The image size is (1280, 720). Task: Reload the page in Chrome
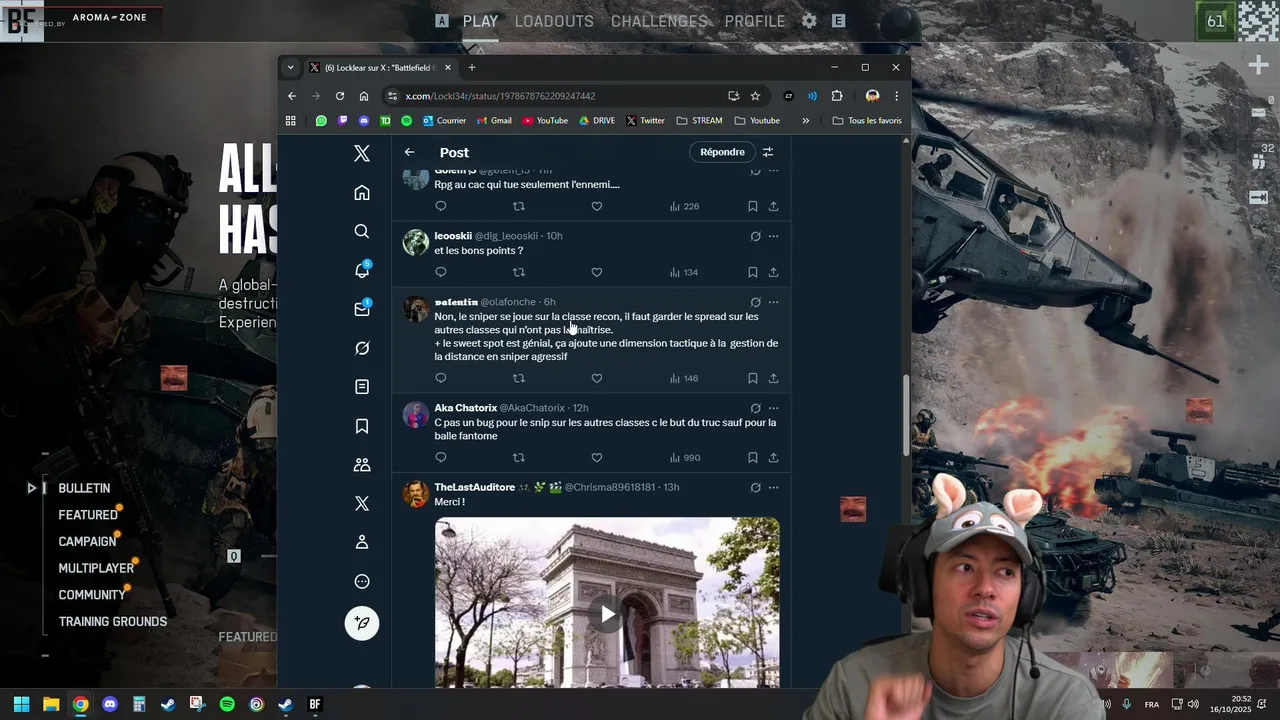coord(340,96)
